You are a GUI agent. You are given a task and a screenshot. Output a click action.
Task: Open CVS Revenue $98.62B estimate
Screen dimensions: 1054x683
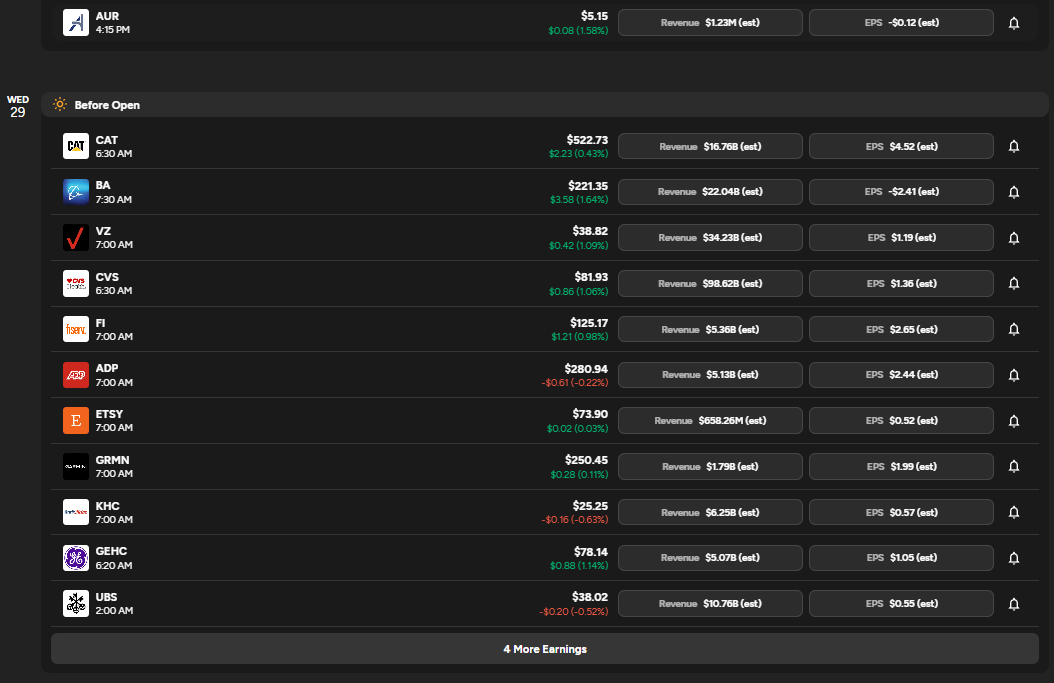click(x=711, y=283)
